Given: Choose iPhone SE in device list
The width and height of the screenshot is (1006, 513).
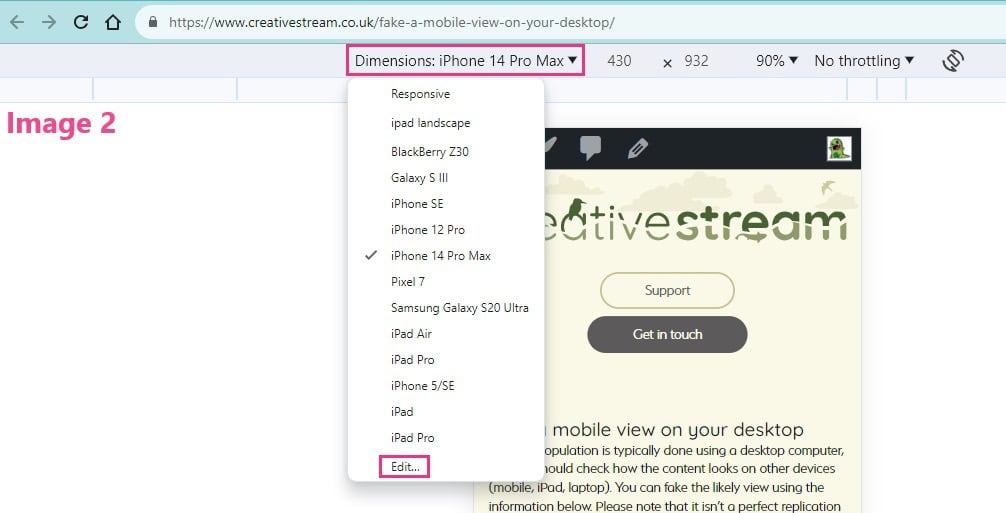Looking at the screenshot, I should (x=417, y=204).
